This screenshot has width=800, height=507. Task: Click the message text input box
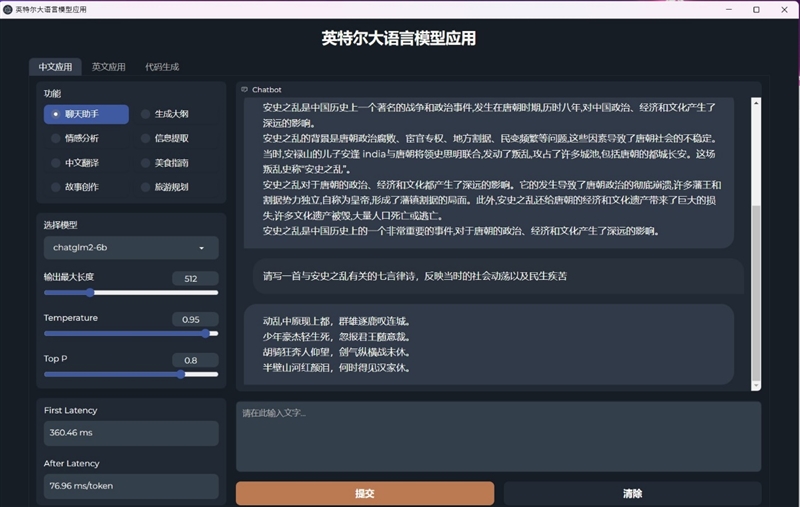pos(498,436)
